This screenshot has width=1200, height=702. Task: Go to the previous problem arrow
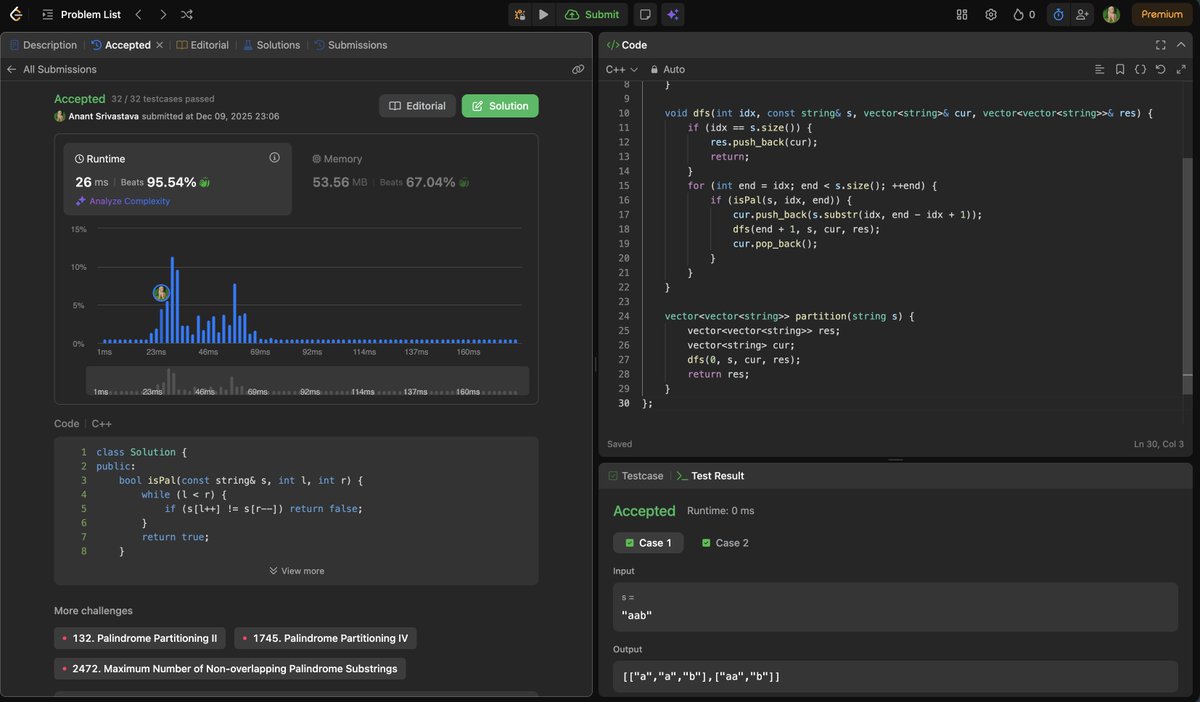(x=139, y=15)
